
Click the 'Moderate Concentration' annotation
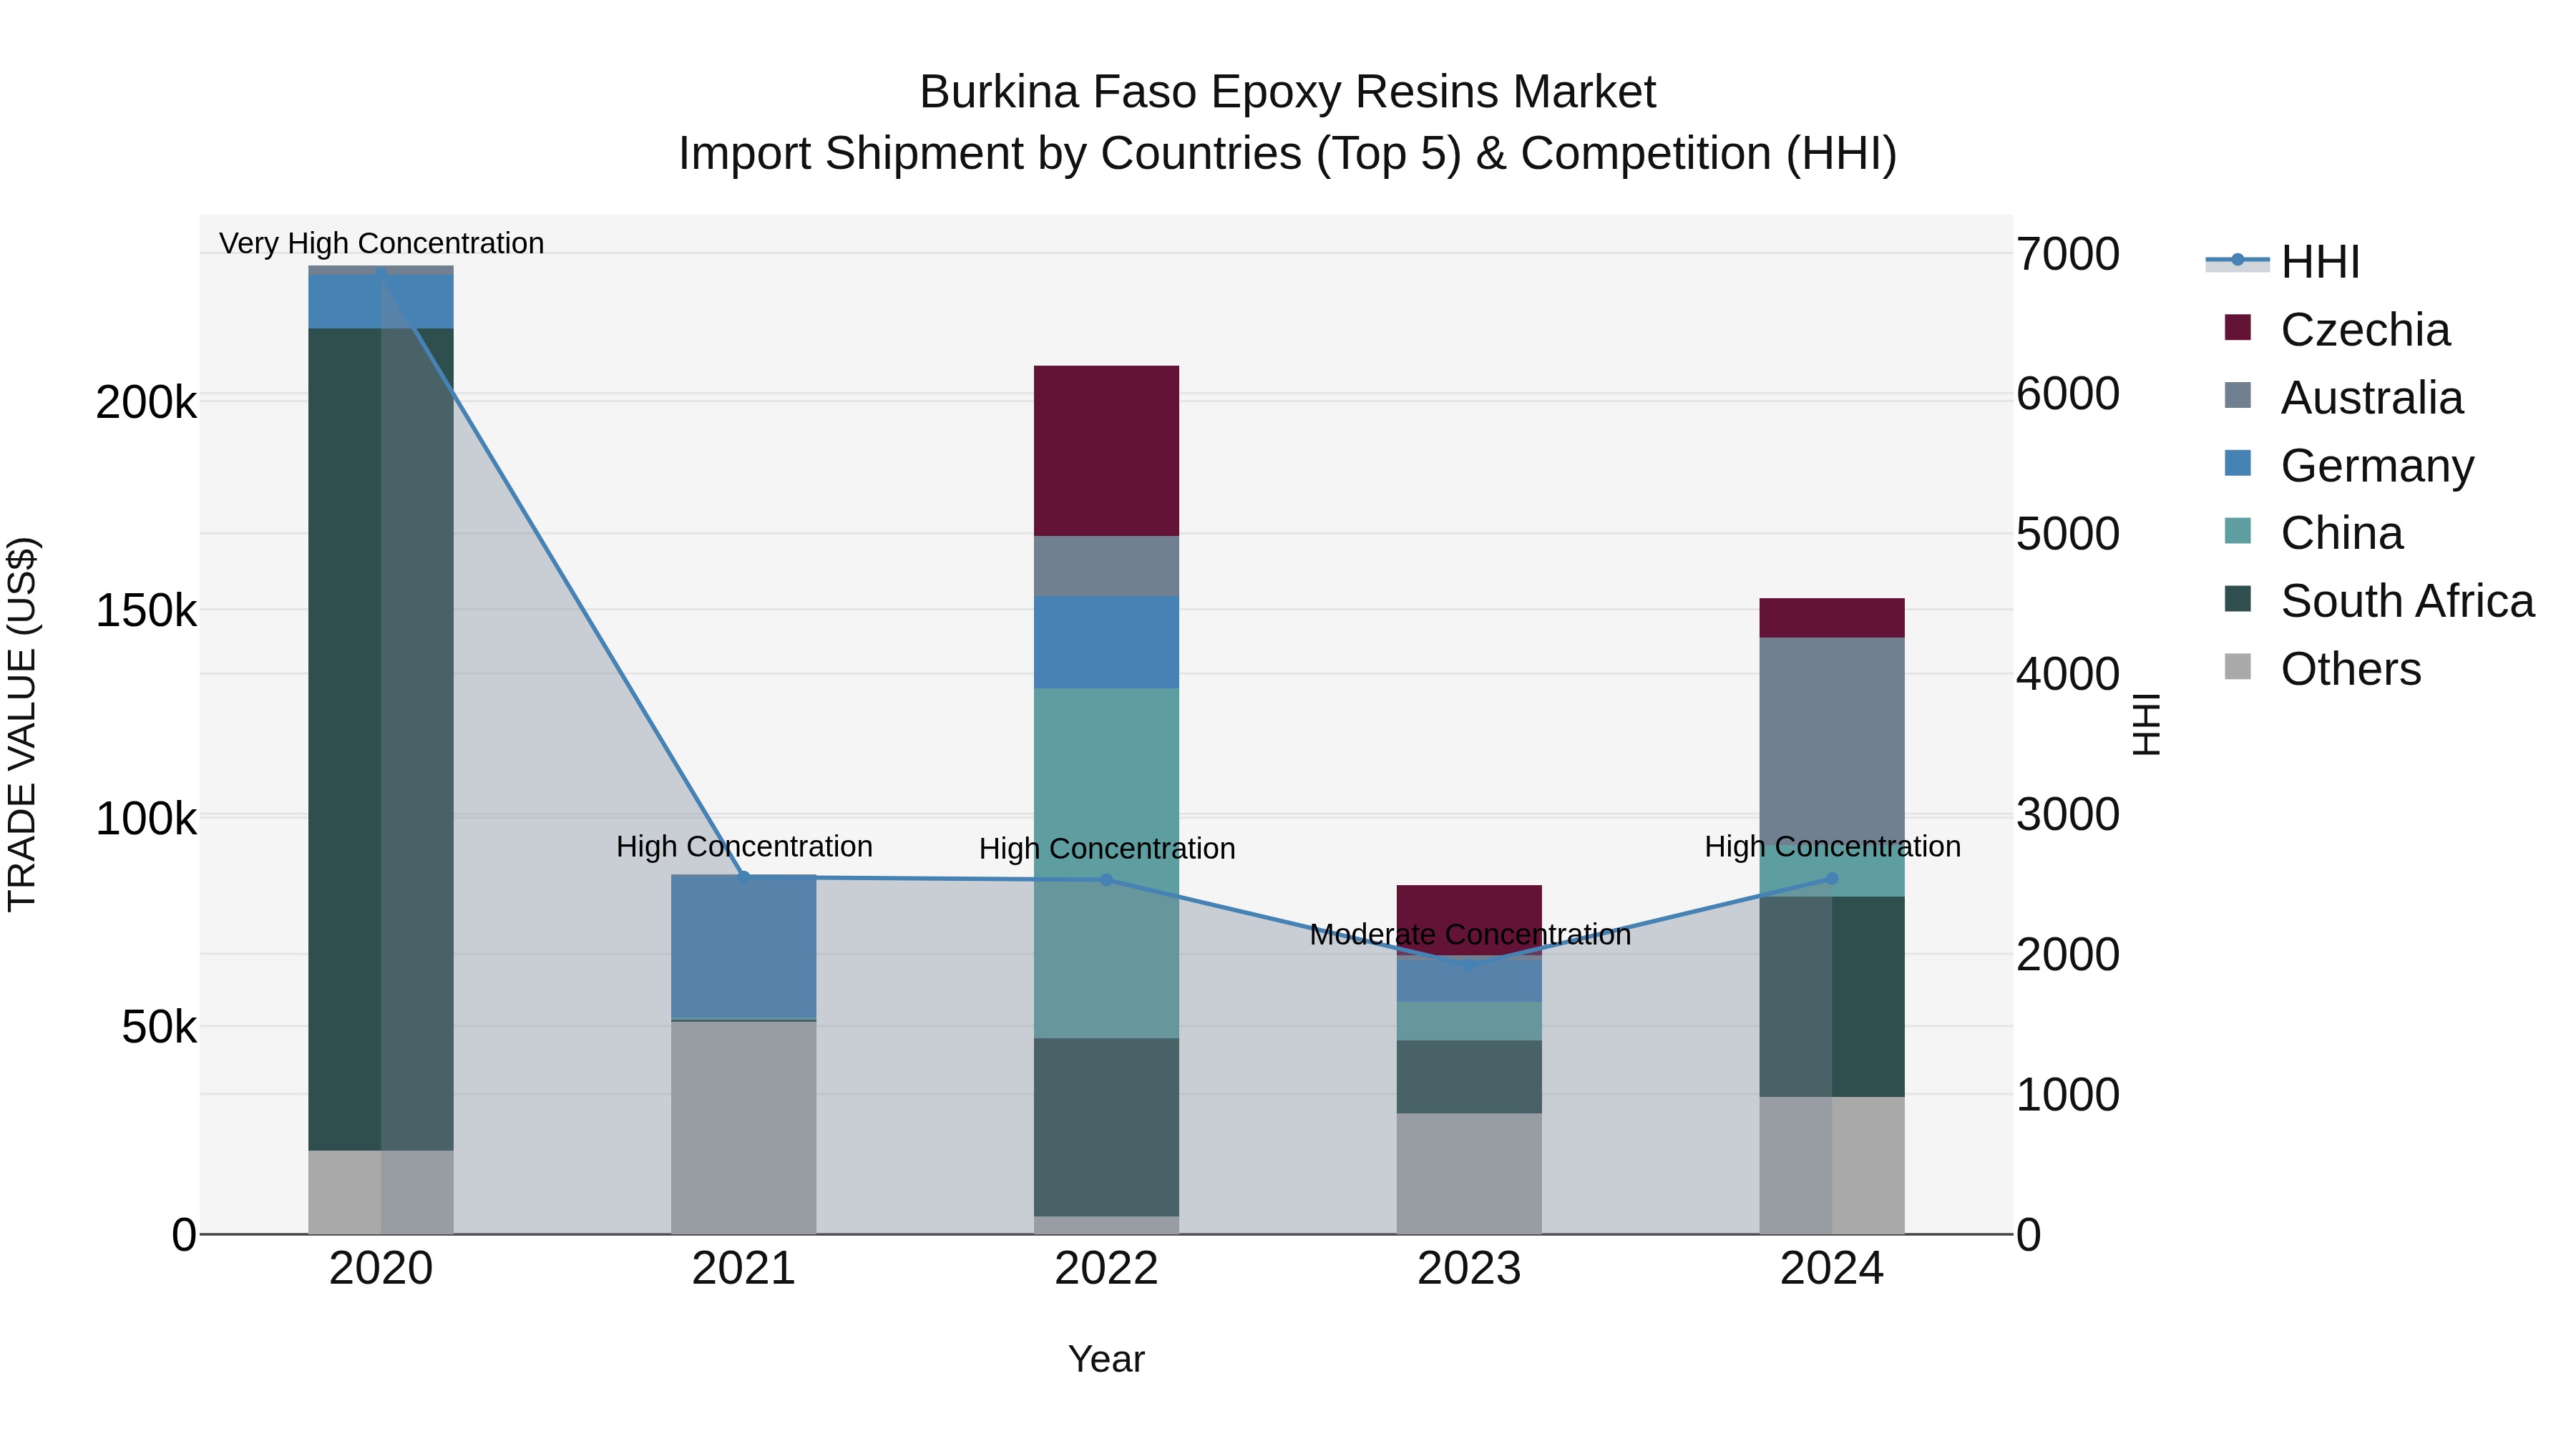coord(1470,935)
